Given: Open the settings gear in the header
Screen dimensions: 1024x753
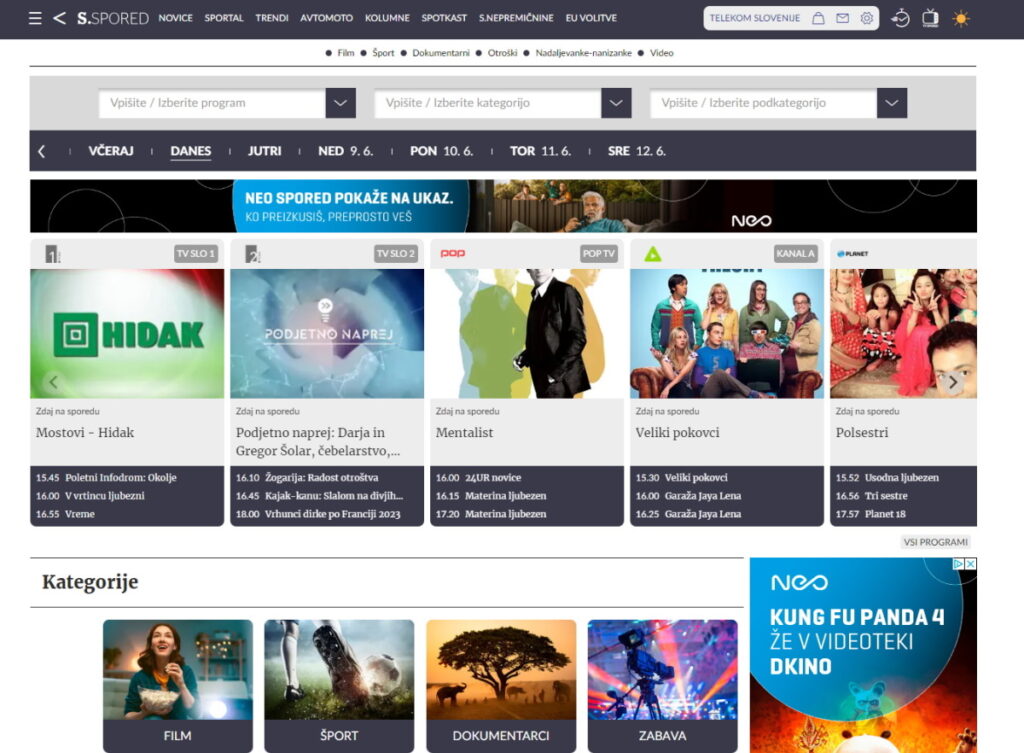Looking at the screenshot, I should pyautogui.click(x=867, y=17).
